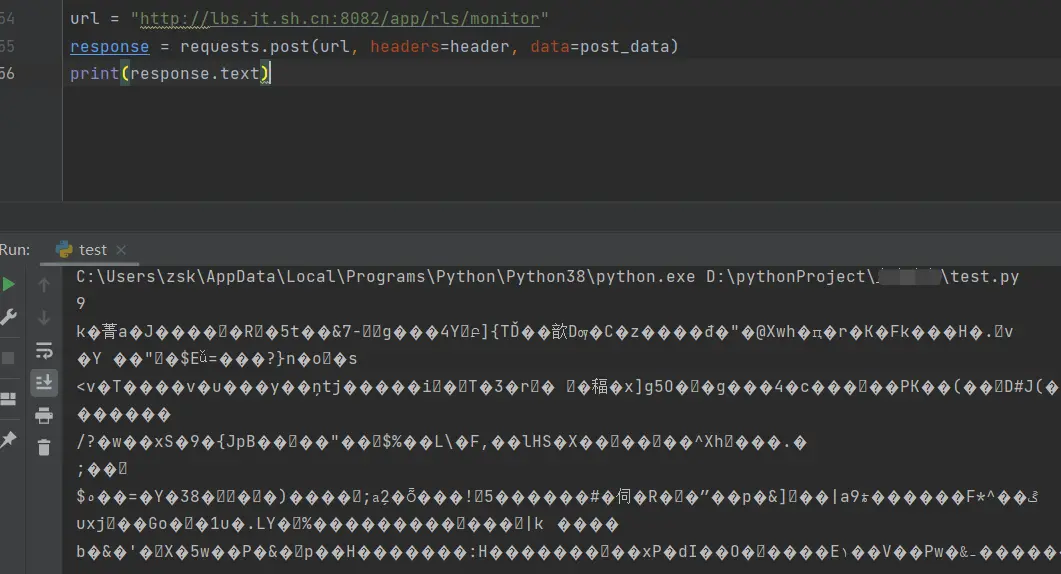1061x574 pixels.
Task: Click the Run: panel label
Action: 15,250
